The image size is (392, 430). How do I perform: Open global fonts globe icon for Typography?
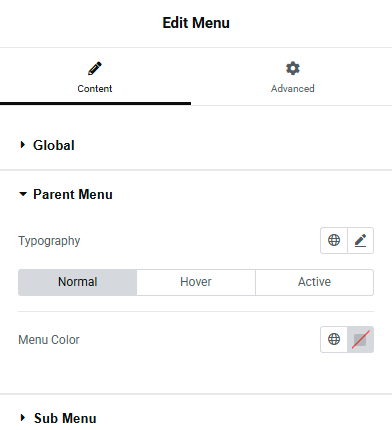point(334,240)
